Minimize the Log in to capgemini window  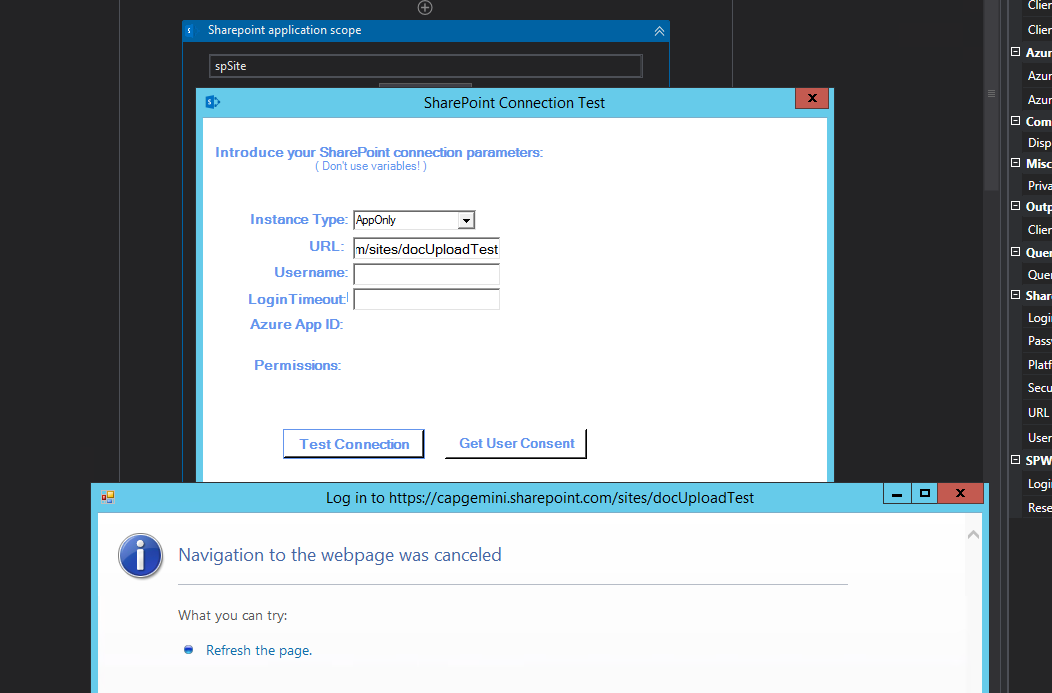(897, 494)
